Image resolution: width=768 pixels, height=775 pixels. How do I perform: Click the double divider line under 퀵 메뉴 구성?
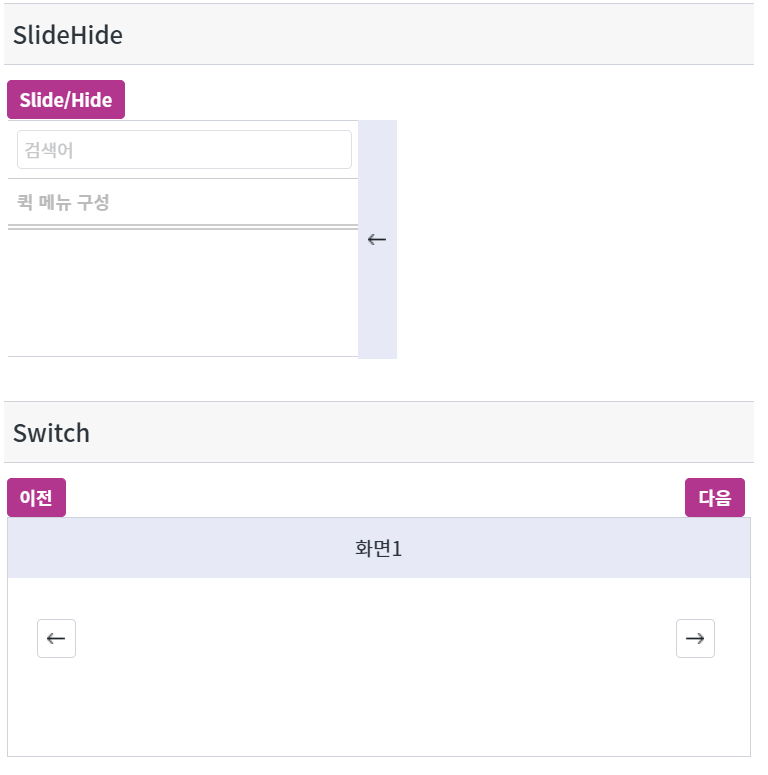[183, 227]
